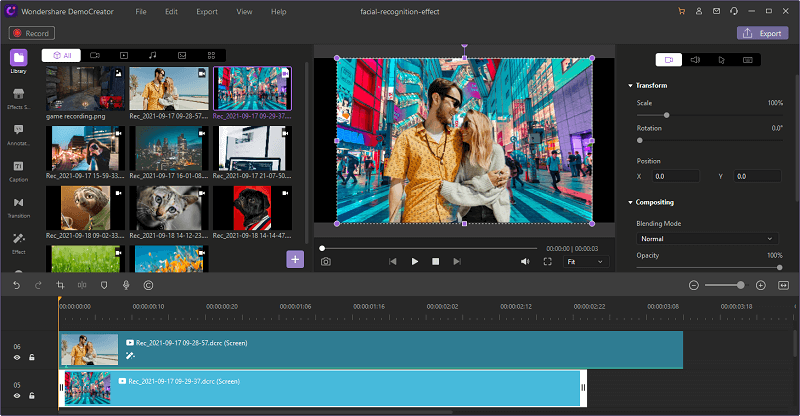
Task: Select the video media filter tab
Action: click(124, 55)
